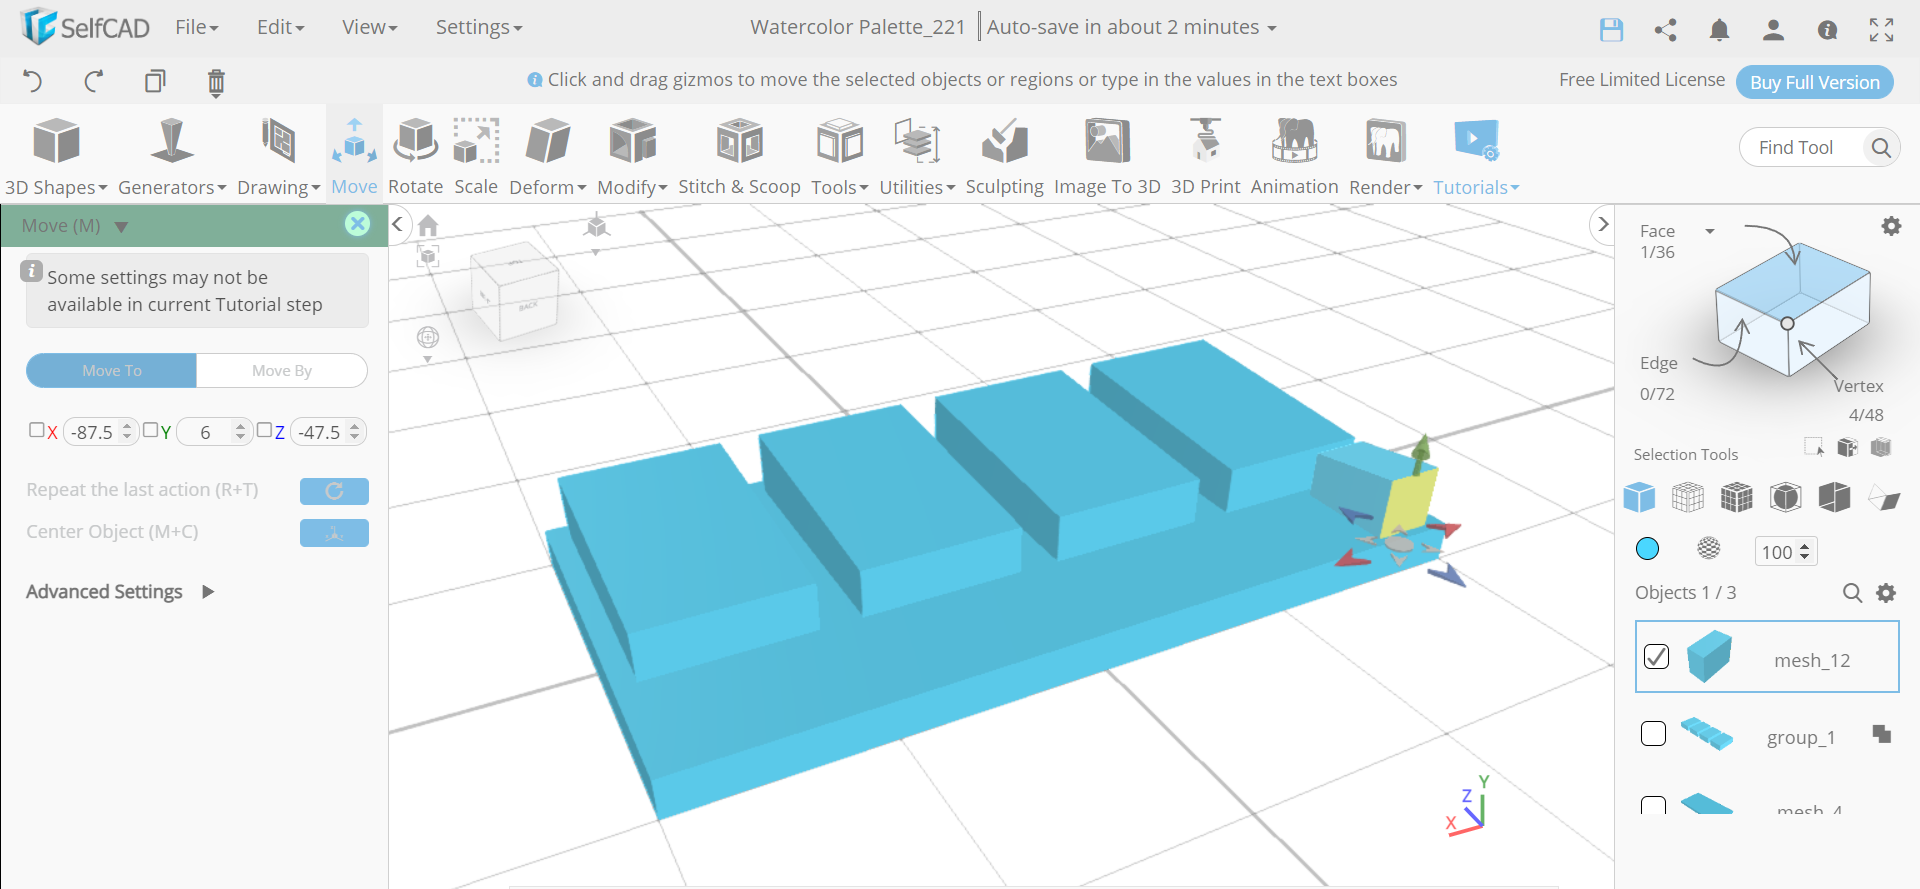Open the Generators dropdown
The width and height of the screenshot is (1920, 889).
[172, 156]
